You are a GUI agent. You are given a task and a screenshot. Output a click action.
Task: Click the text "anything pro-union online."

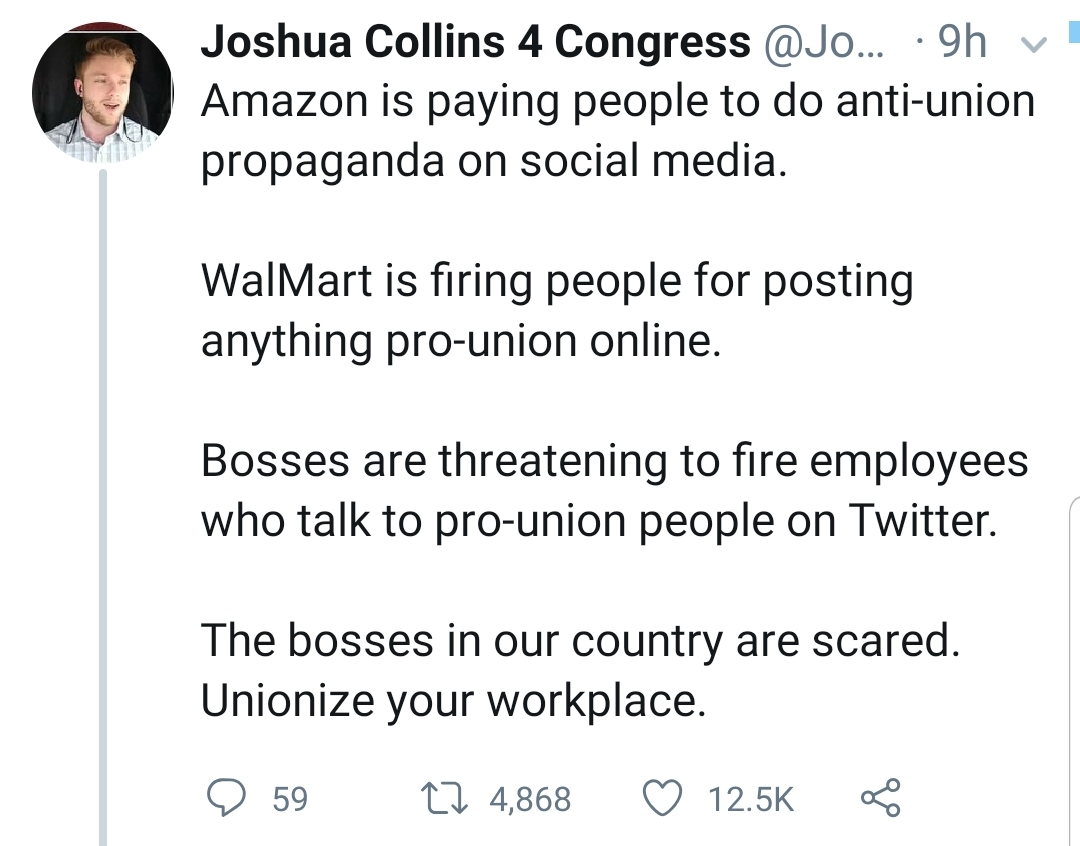[x=460, y=340]
